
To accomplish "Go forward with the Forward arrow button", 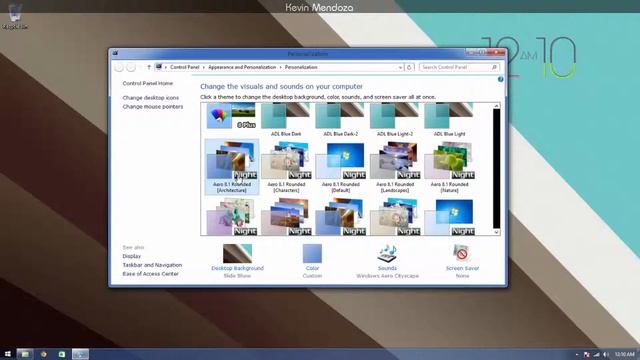I will point(131,67).
